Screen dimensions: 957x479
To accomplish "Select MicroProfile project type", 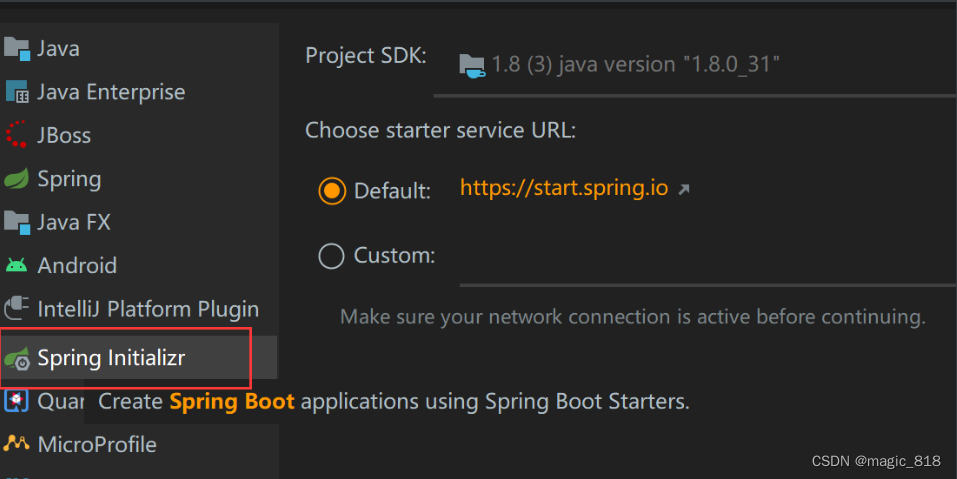I will 139,444.
